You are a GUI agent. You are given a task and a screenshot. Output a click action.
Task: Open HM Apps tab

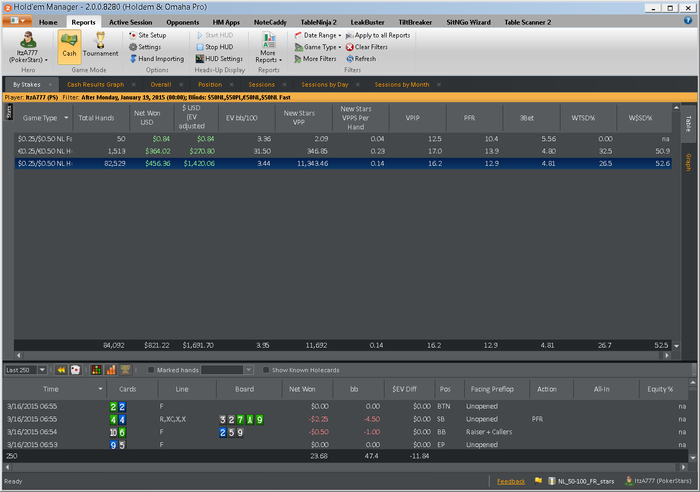tap(226, 22)
